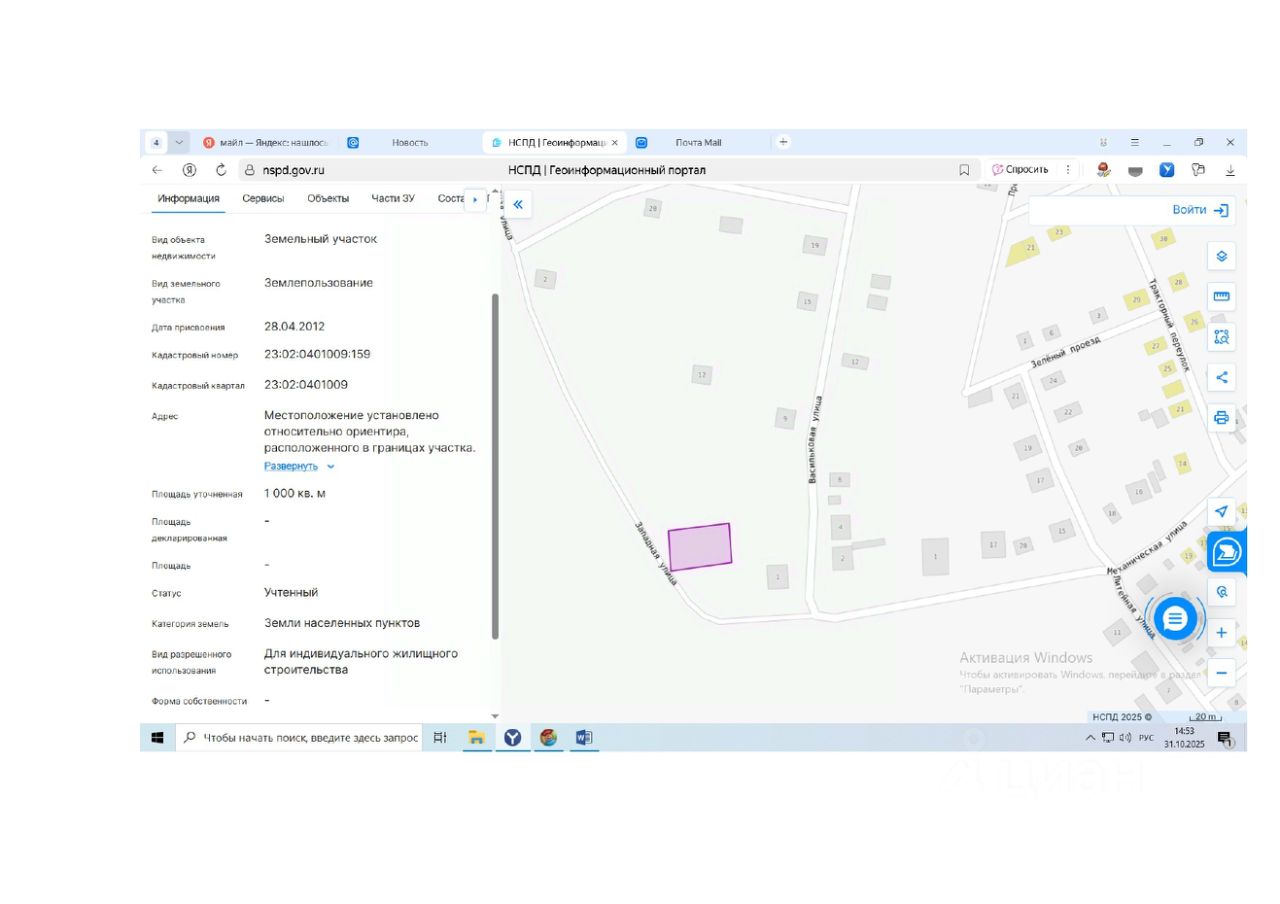
Task: Click the Земельный участок value
Action: point(321,239)
